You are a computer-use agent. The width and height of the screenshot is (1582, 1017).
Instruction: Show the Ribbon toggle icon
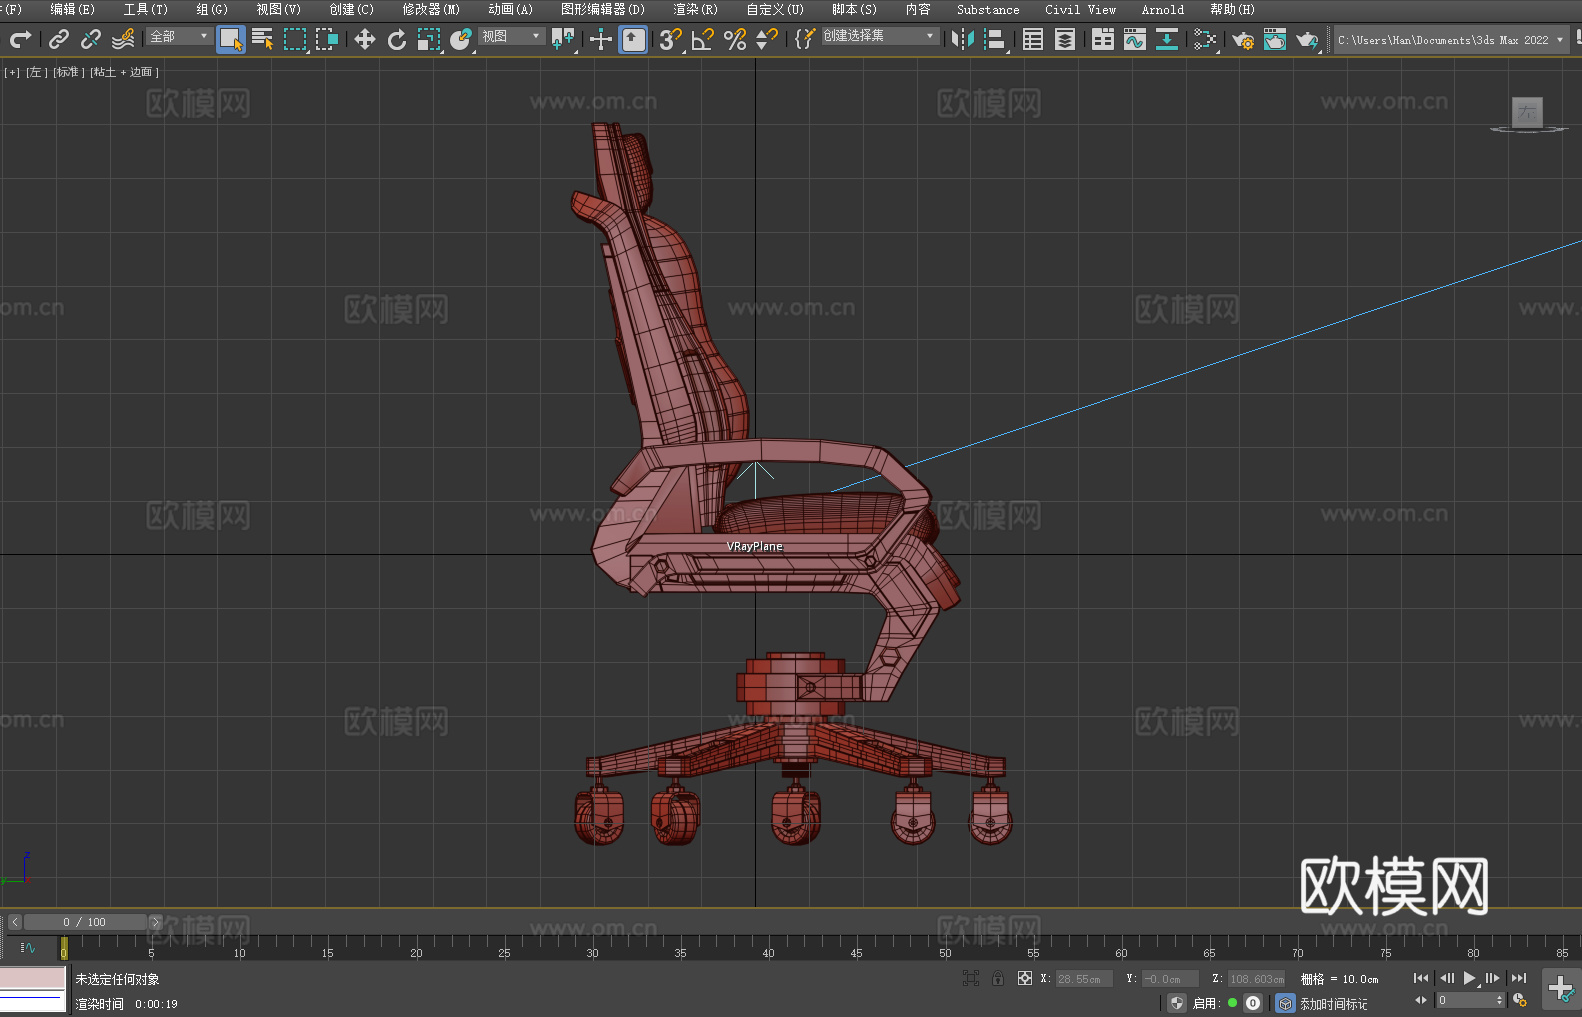coord(1103,39)
